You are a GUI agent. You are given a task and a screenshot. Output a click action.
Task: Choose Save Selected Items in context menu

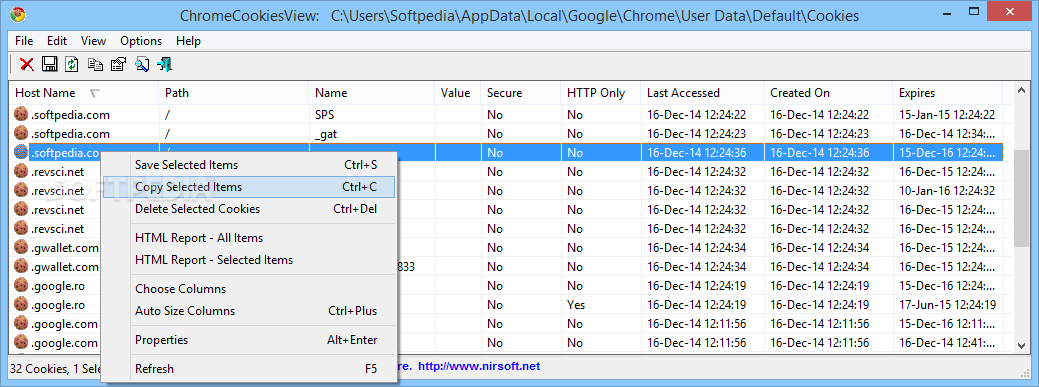[x=249, y=165]
